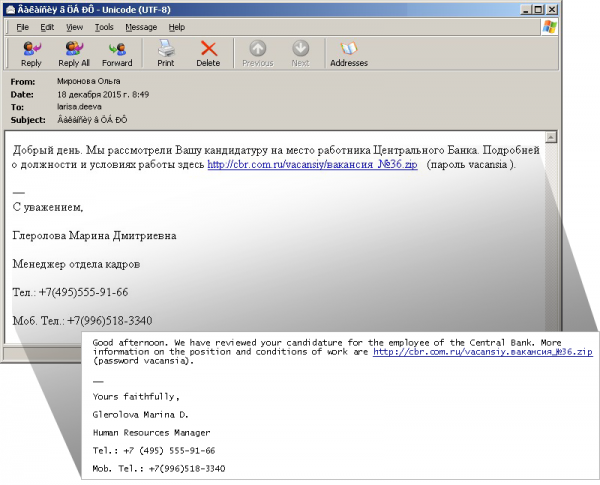Click the Windows flag logo in the menu bar
Screen dimensions: 600x485
[x=549, y=27]
